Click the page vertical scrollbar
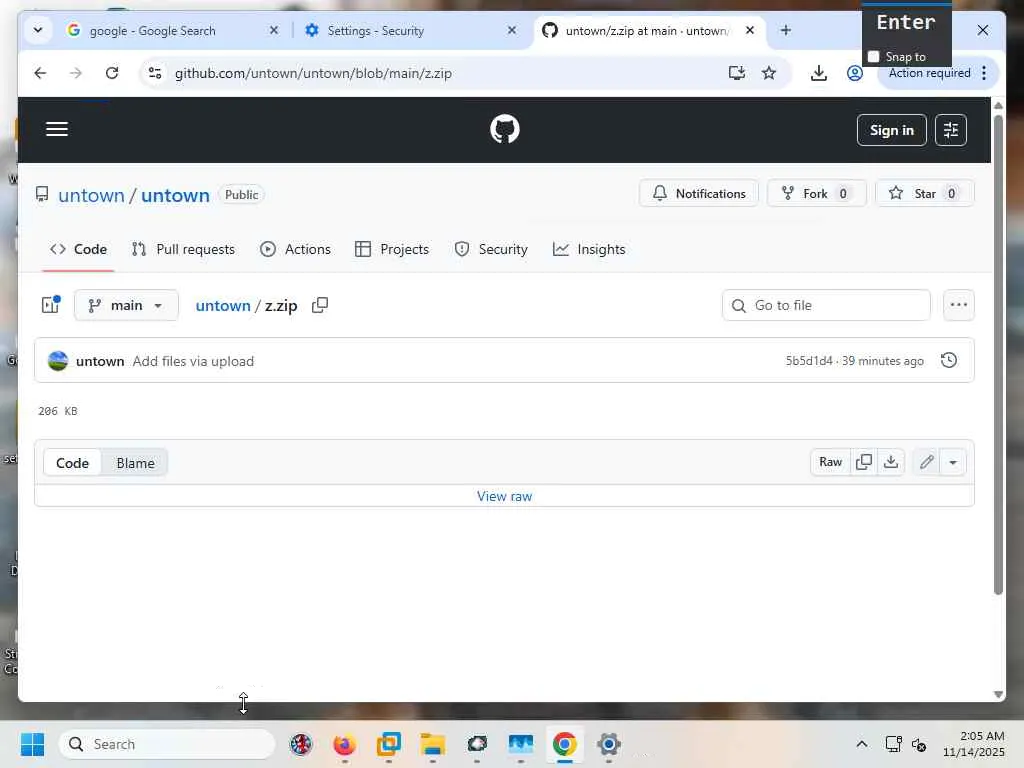 [998, 356]
